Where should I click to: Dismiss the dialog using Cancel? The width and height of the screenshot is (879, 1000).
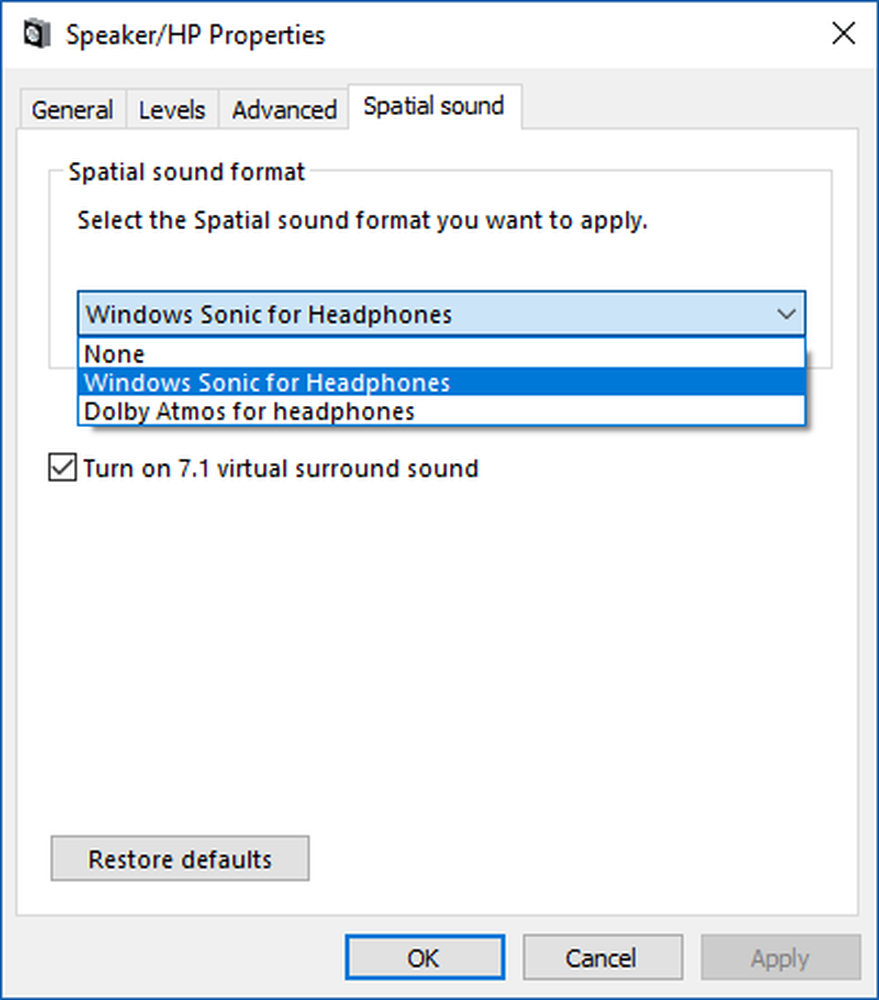602,958
